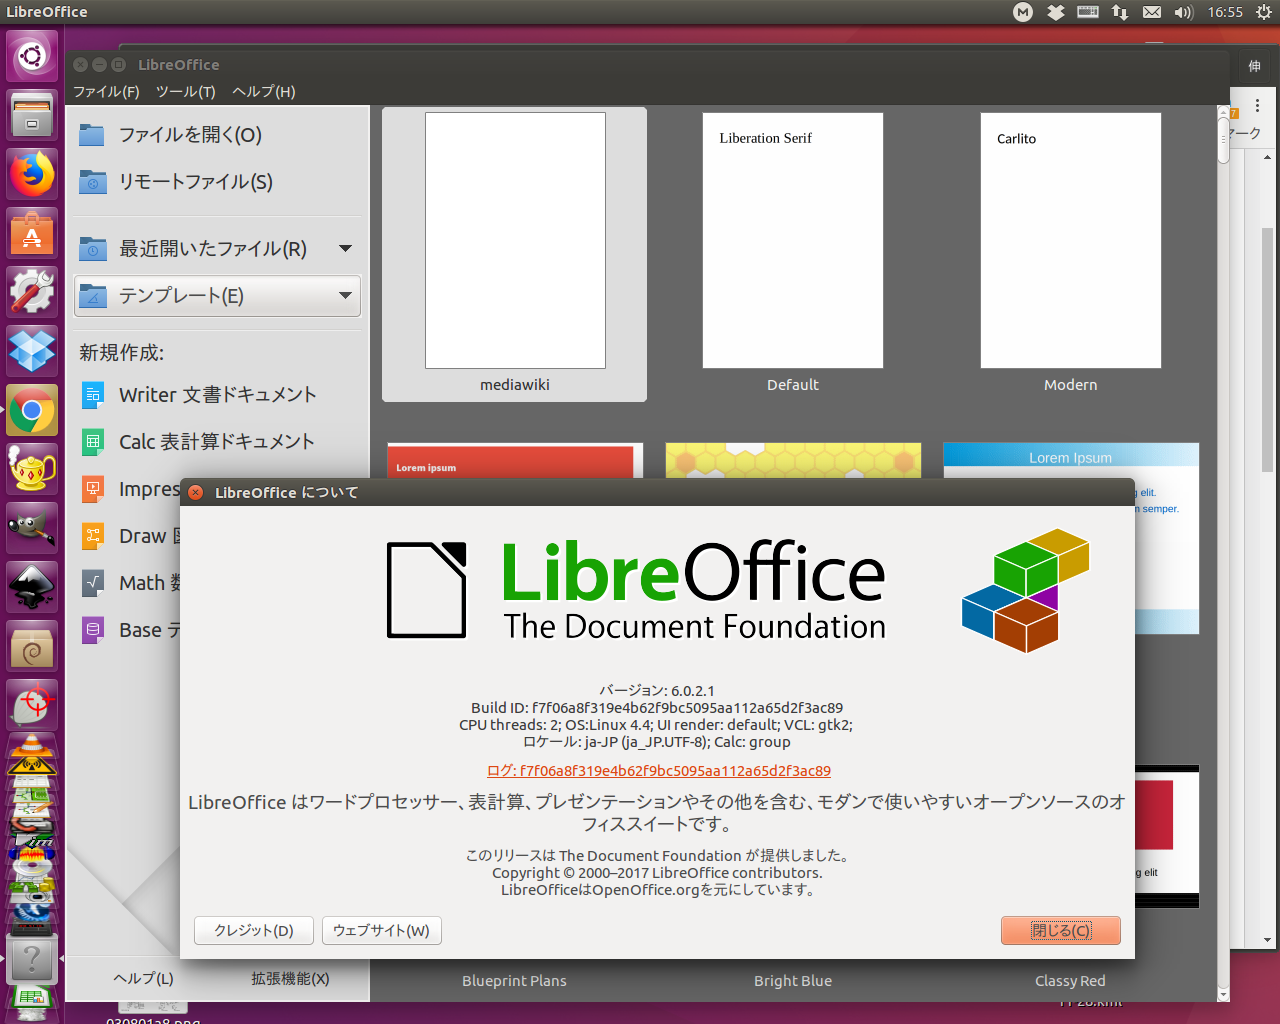Open the browser three-dot menu behind
This screenshot has width=1280, height=1024.
[x=1257, y=105]
